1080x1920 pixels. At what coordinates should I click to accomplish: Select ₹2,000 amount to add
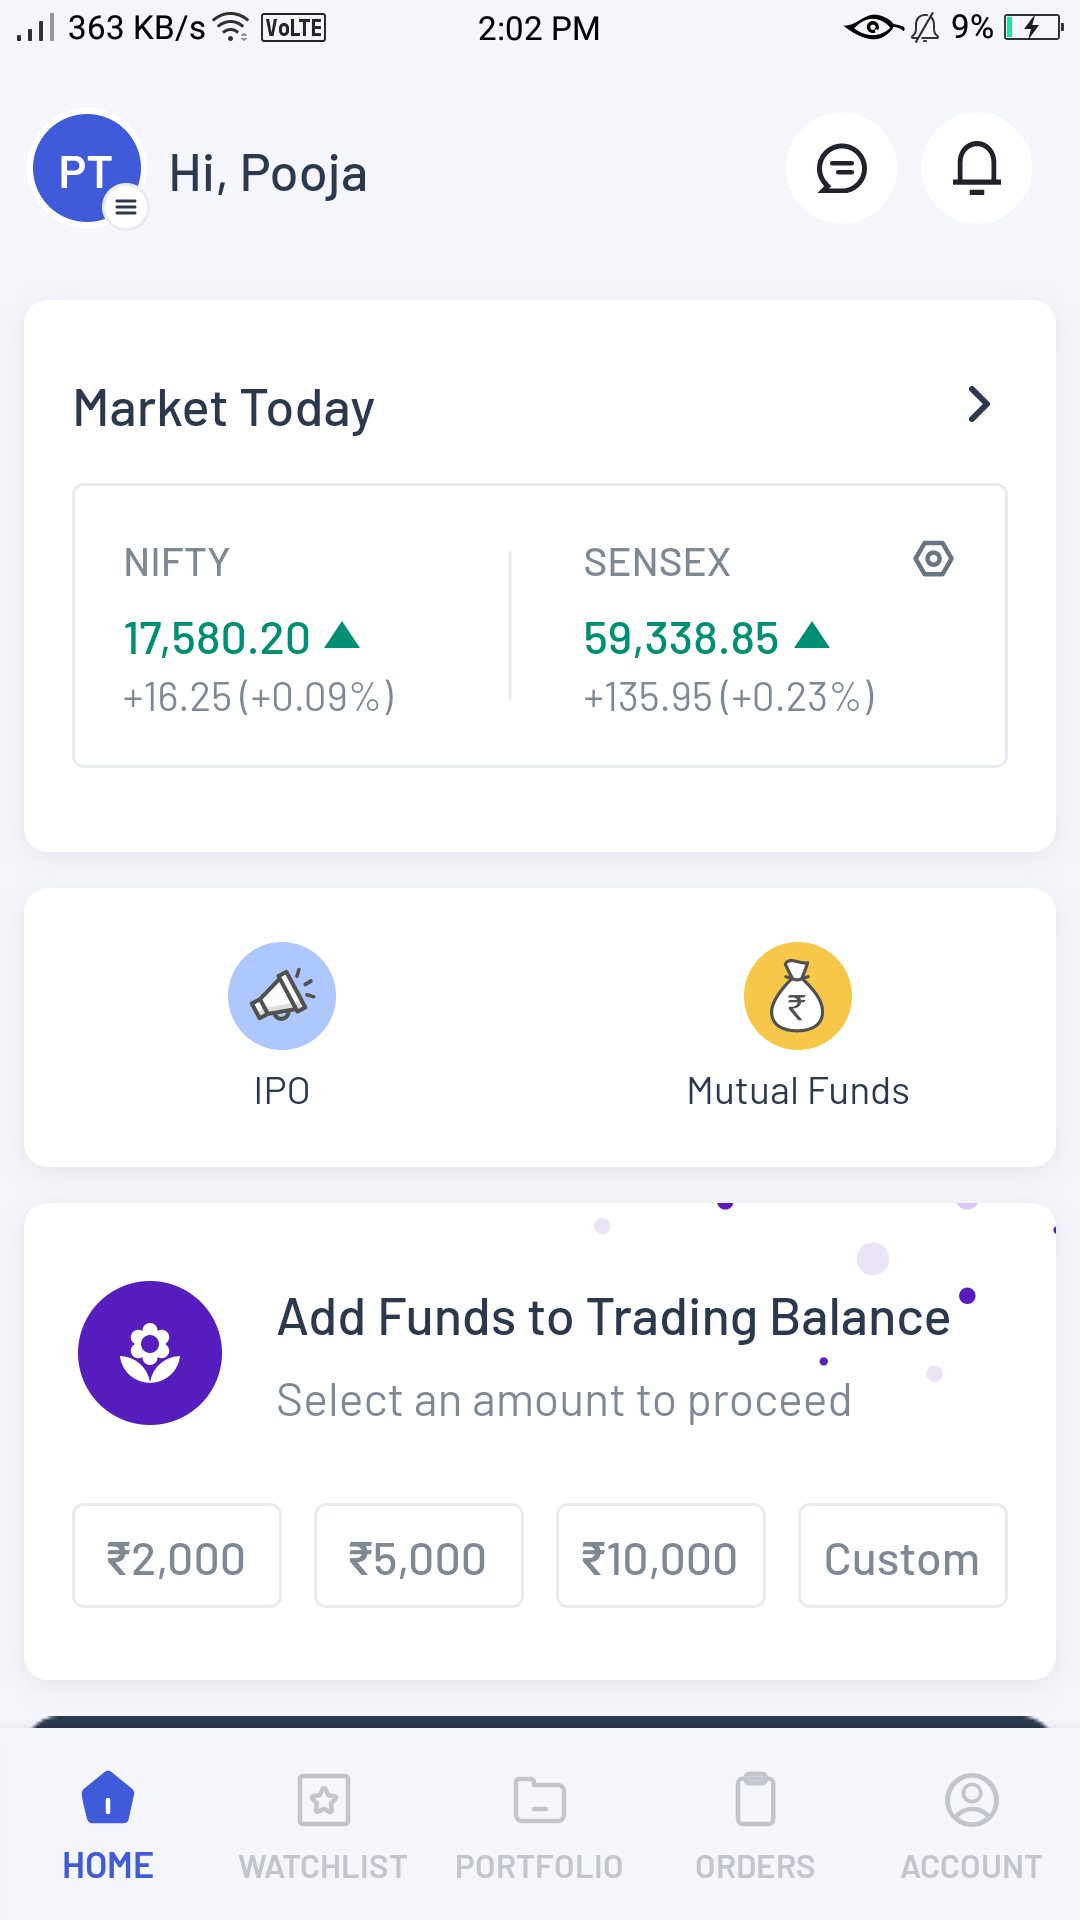(x=177, y=1556)
